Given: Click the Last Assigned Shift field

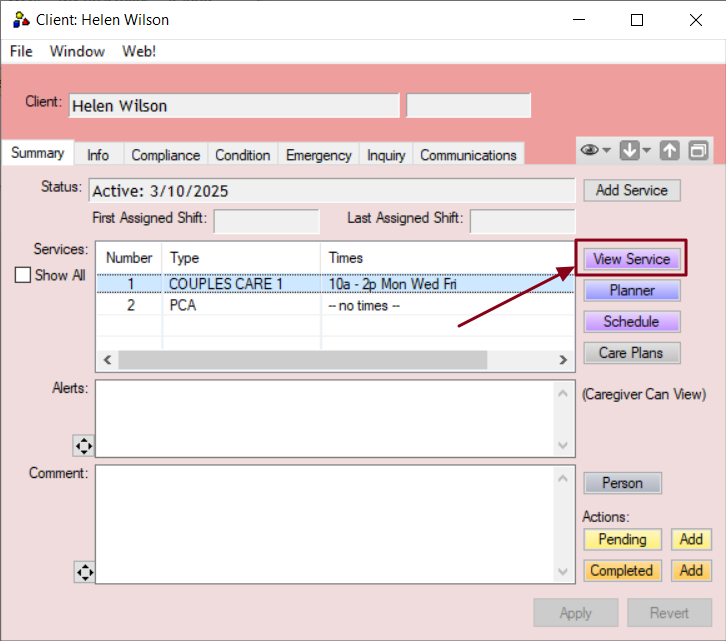Looking at the screenshot, I should pyautogui.click(x=523, y=221).
